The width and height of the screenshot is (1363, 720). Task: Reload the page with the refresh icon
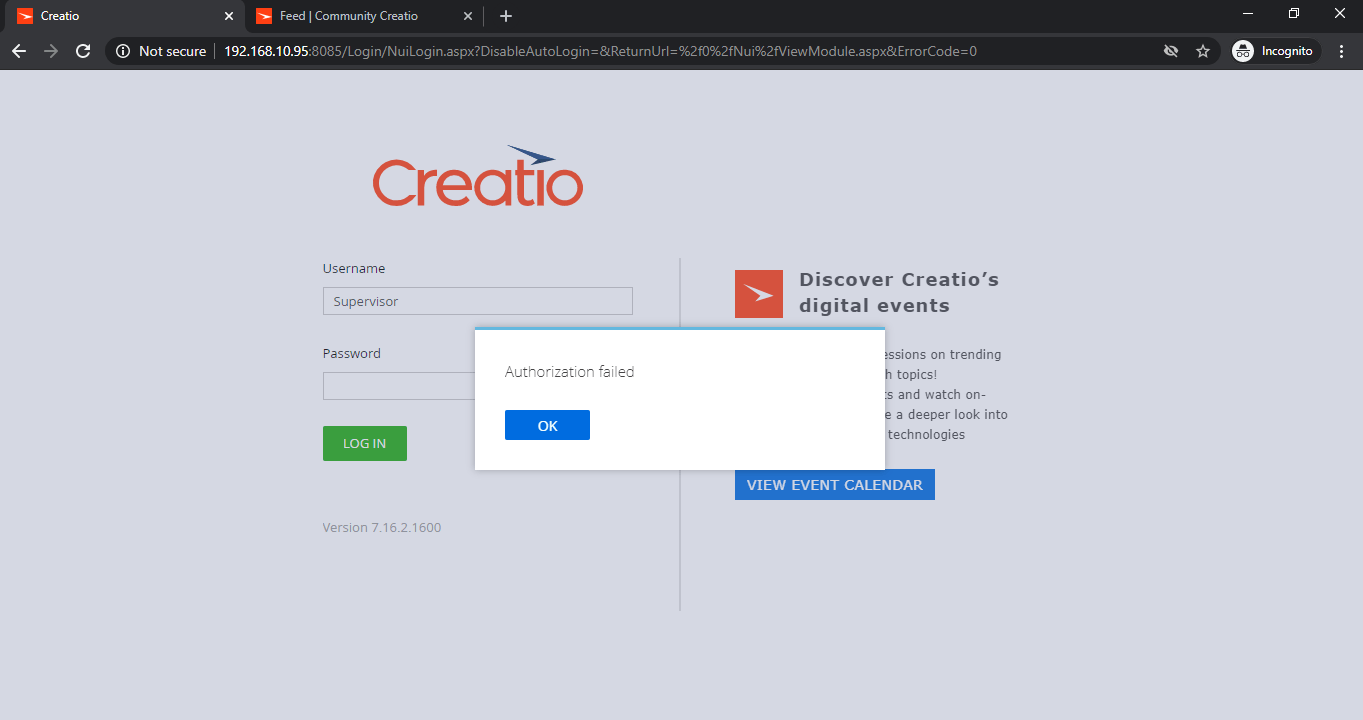coord(83,50)
